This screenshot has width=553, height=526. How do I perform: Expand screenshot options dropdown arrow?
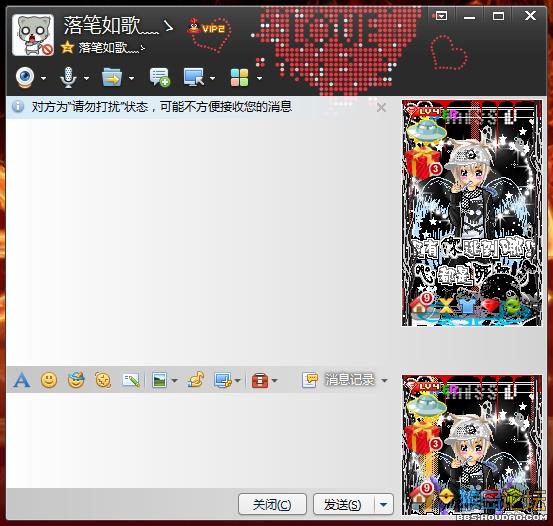(237, 381)
